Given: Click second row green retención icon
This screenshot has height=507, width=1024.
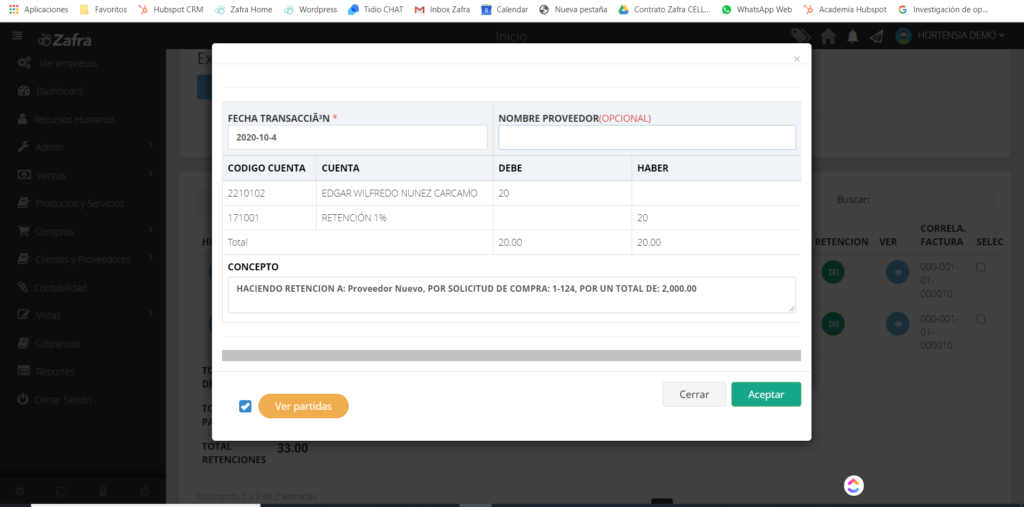Looking at the screenshot, I should tap(833, 323).
